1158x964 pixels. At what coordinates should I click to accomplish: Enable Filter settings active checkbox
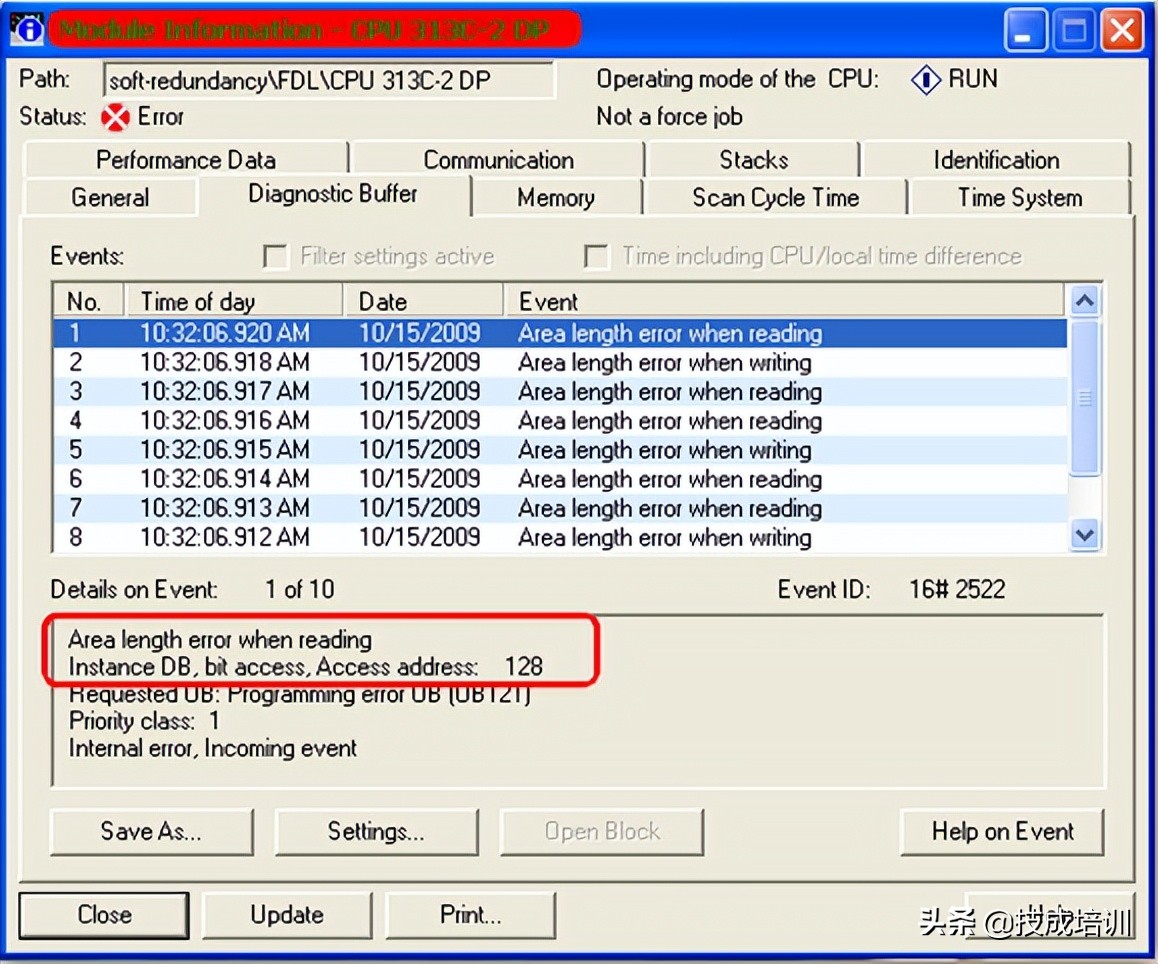pyautogui.click(x=275, y=257)
